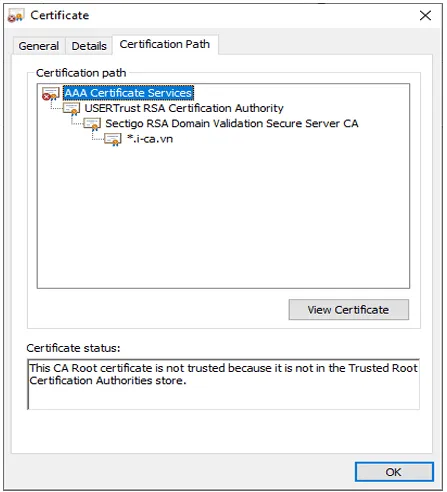Select the *.i-ca.vn leaf certificate

click(x=150, y=139)
